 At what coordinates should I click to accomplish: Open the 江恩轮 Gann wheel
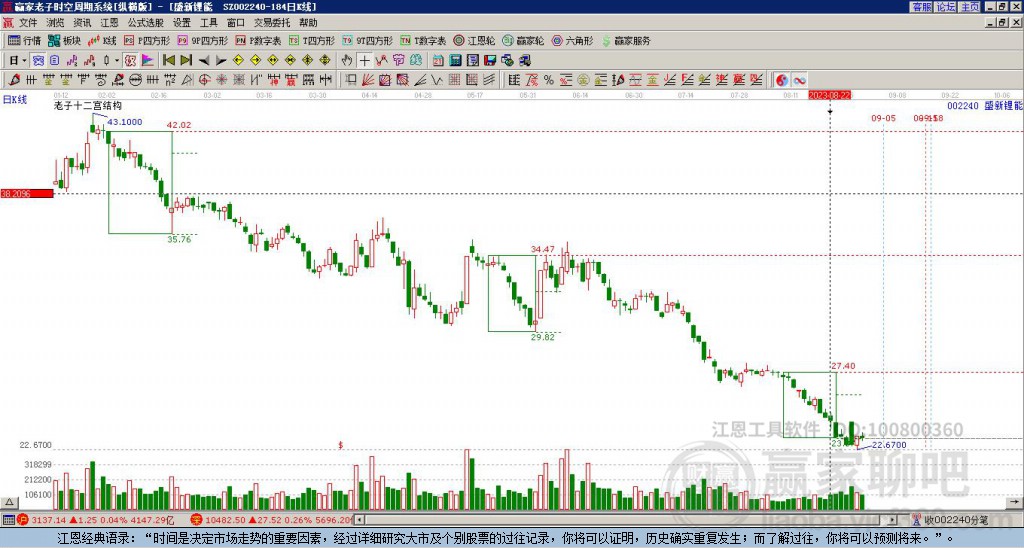pyautogui.click(x=474, y=40)
